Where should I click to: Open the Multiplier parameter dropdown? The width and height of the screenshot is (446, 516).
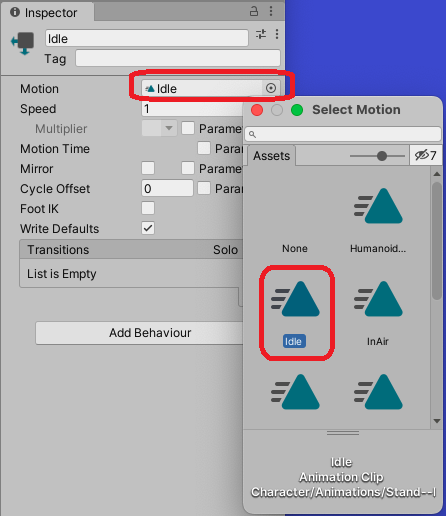(159, 128)
